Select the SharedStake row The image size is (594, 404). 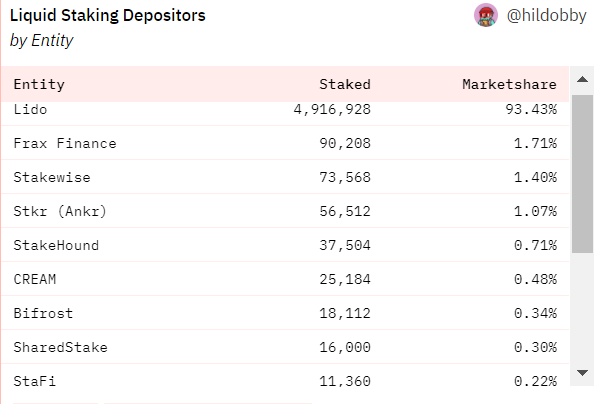tap(285, 347)
